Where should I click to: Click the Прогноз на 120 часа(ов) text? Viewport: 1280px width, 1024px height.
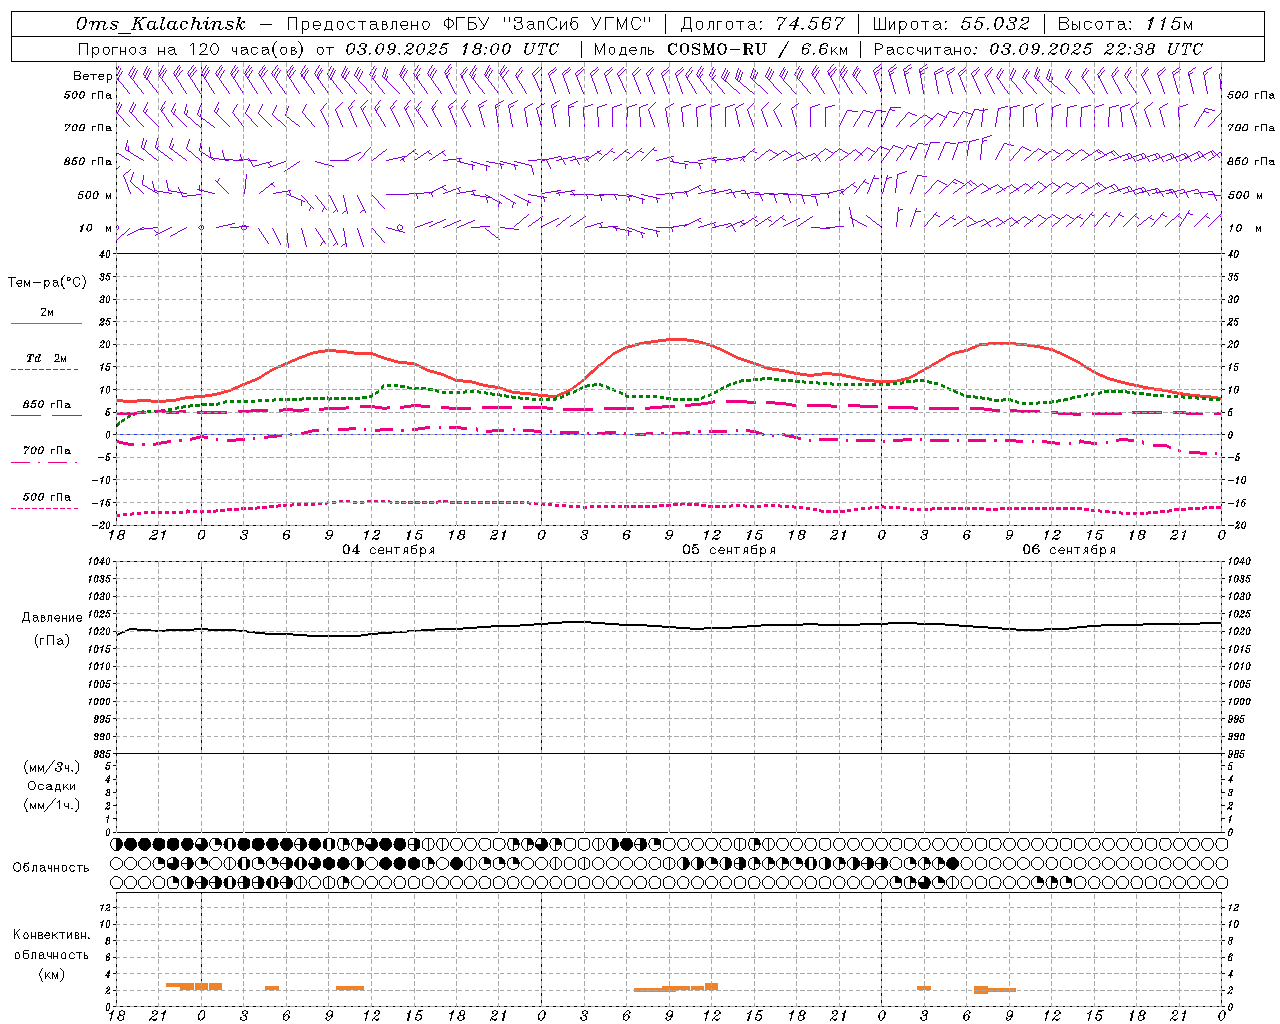coord(192,49)
